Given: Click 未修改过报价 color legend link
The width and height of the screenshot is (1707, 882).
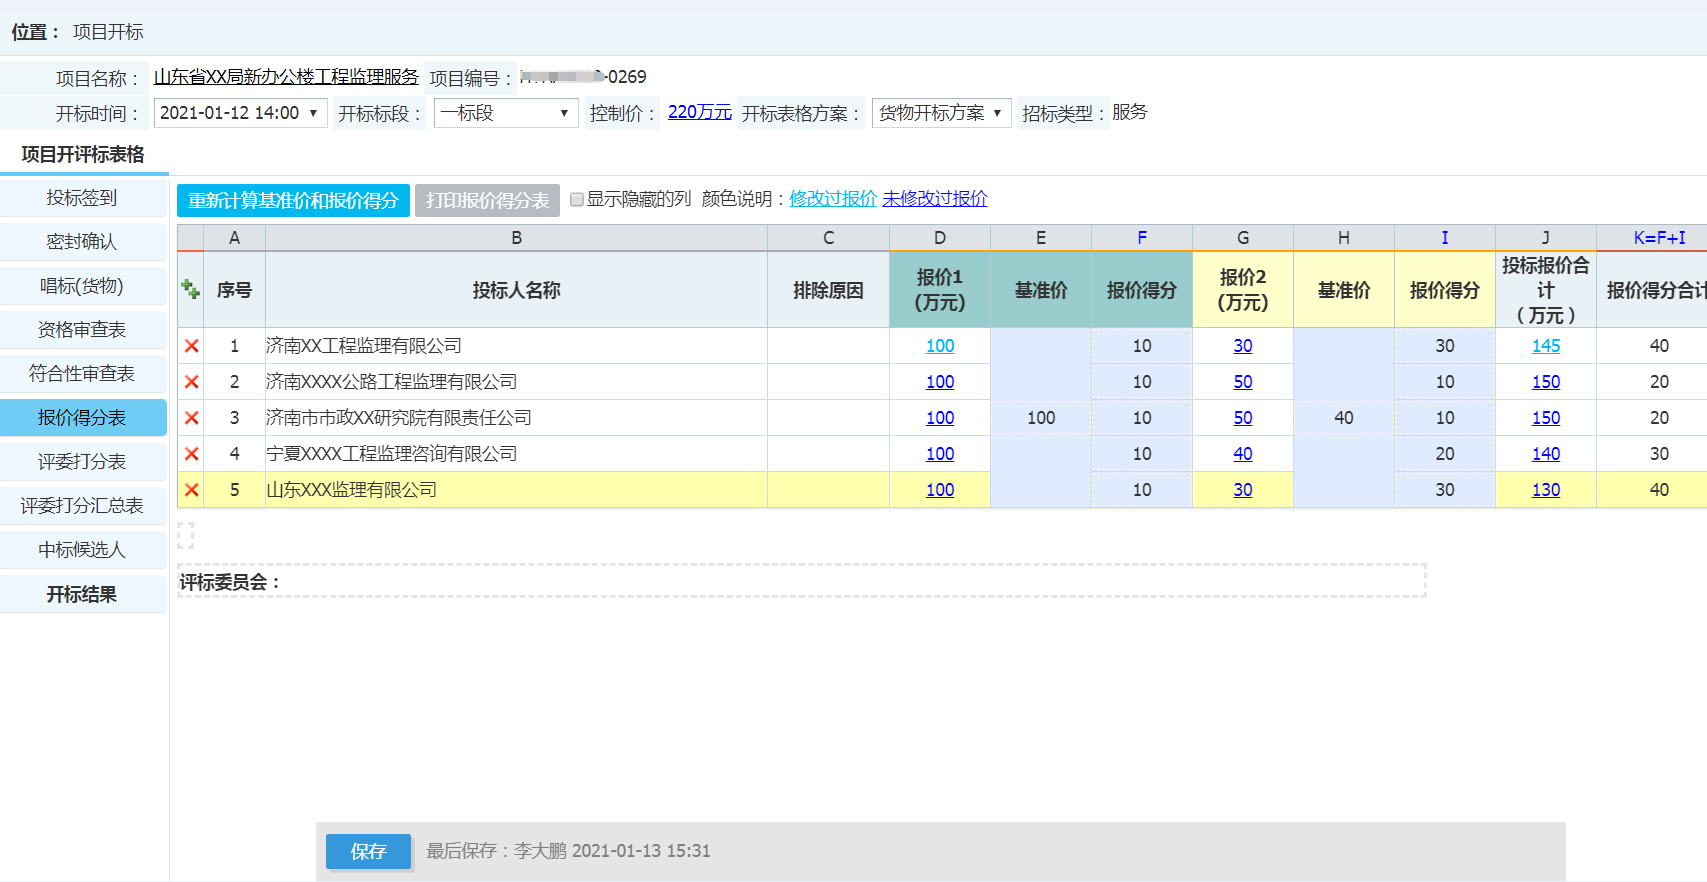Looking at the screenshot, I should tap(935, 199).
